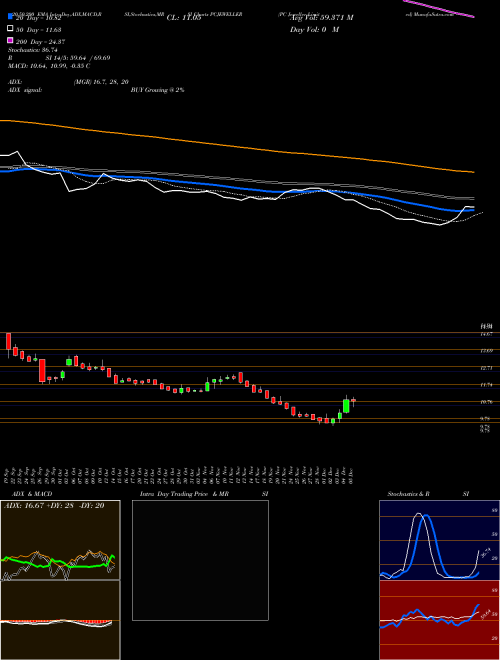Select the '200 Day - 24.37' legend text
This screenshot has height=660, width=500.
click(x=40, y=42)
